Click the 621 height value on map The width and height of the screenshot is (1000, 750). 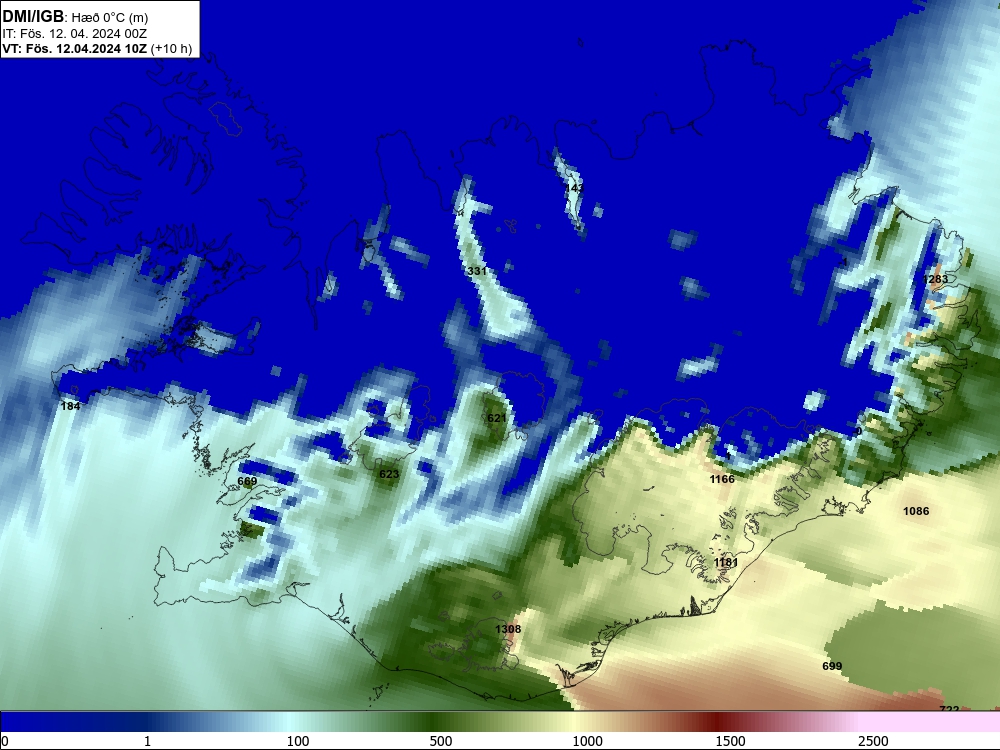(x=496, y=418)
